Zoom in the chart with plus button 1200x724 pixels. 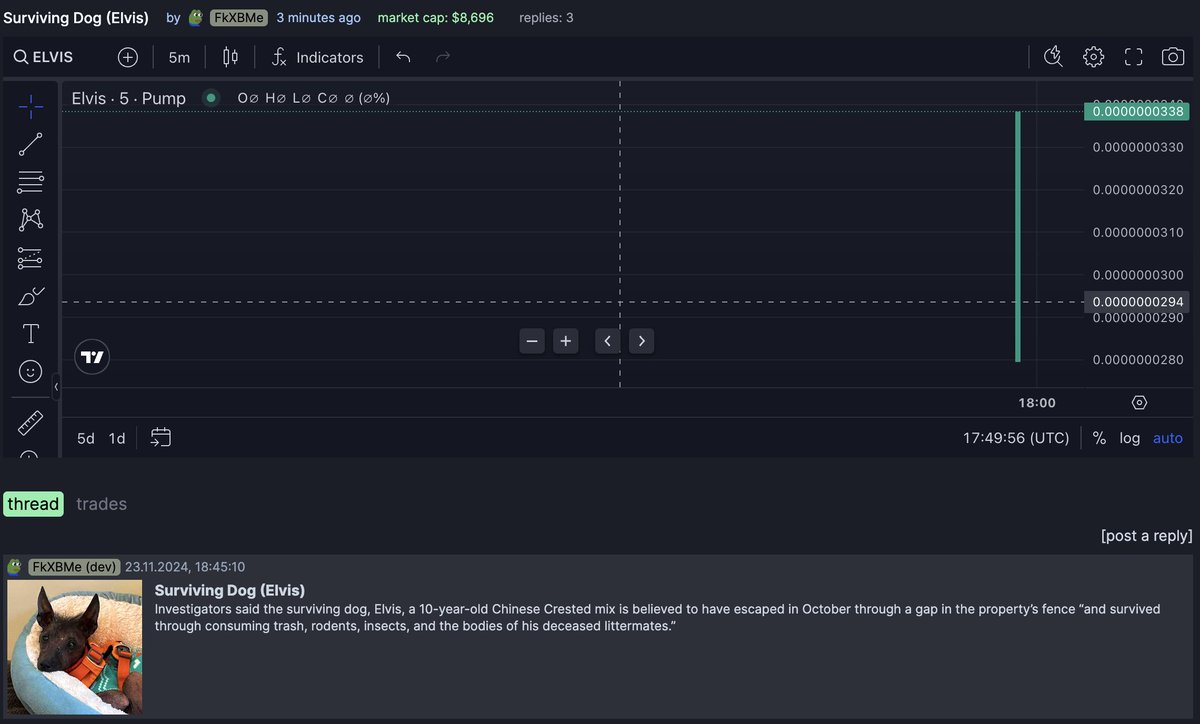tap(566, 341)
